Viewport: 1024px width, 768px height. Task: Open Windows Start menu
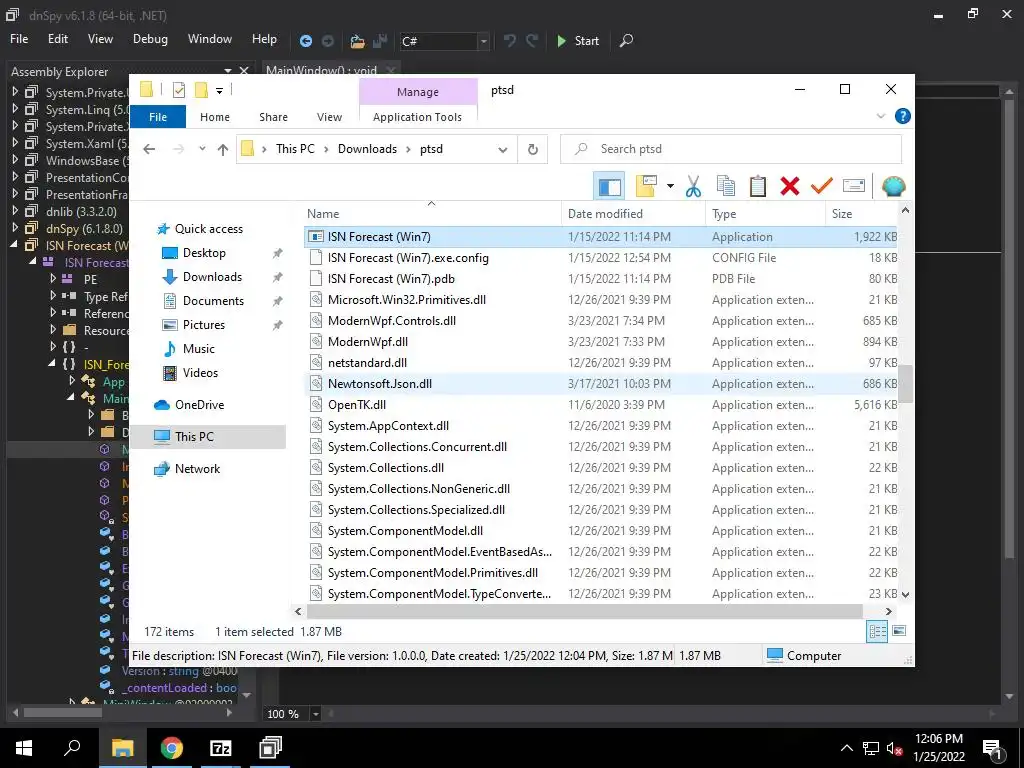click(24, 748)
